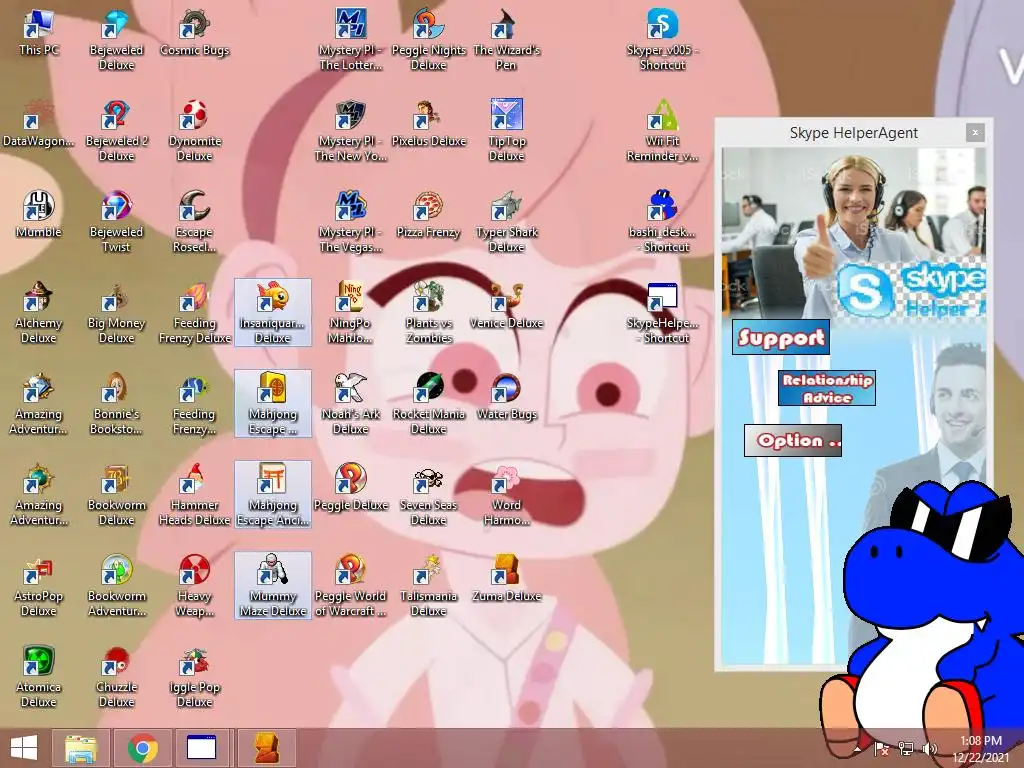Click the Typer Shark Deluxe icon
This screenshot has width=1024, height=768.
coord(506,221)
